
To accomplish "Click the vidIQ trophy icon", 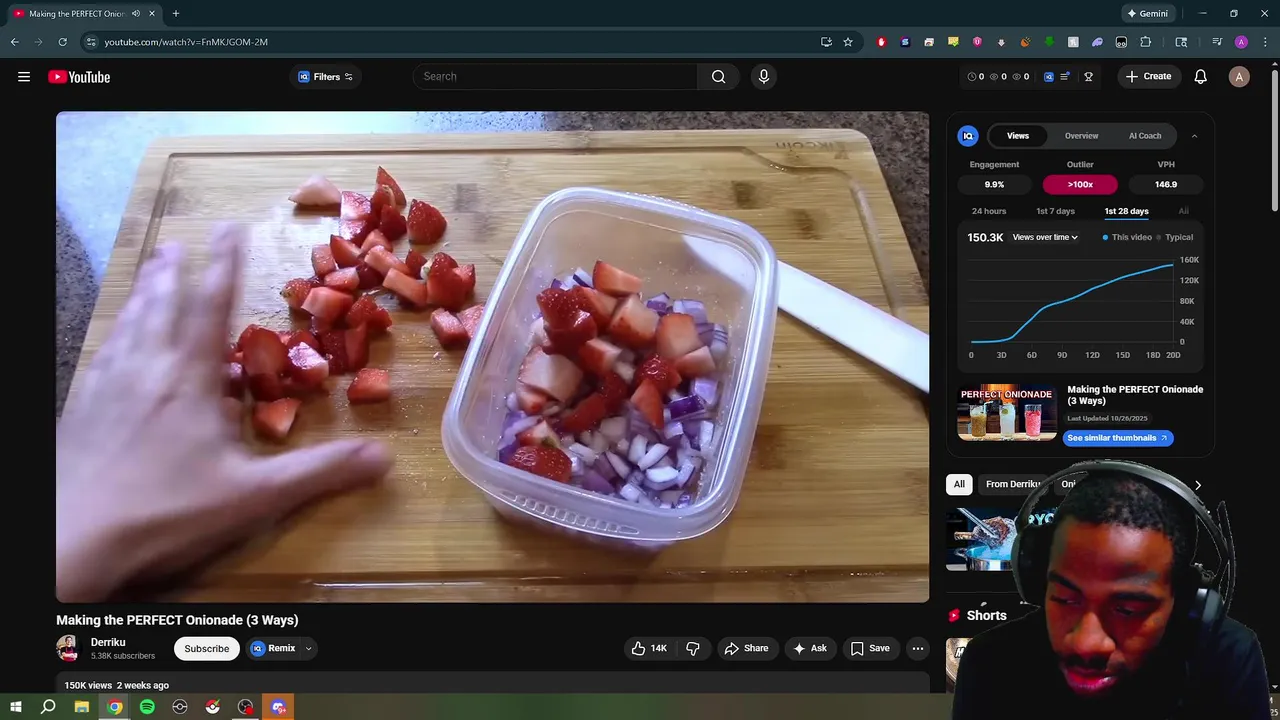I will [1088, 77].
